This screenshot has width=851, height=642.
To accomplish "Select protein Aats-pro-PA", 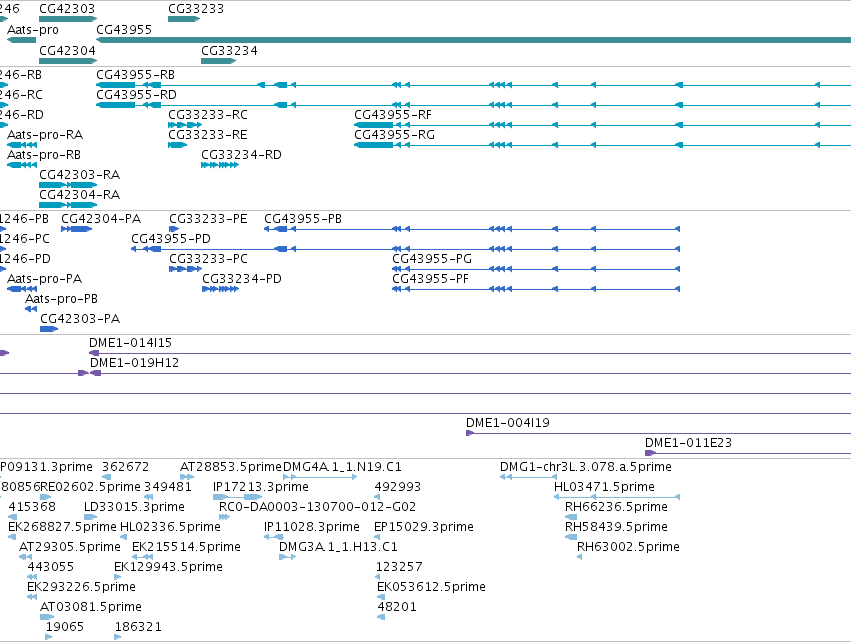I will [x=45, y=279].
